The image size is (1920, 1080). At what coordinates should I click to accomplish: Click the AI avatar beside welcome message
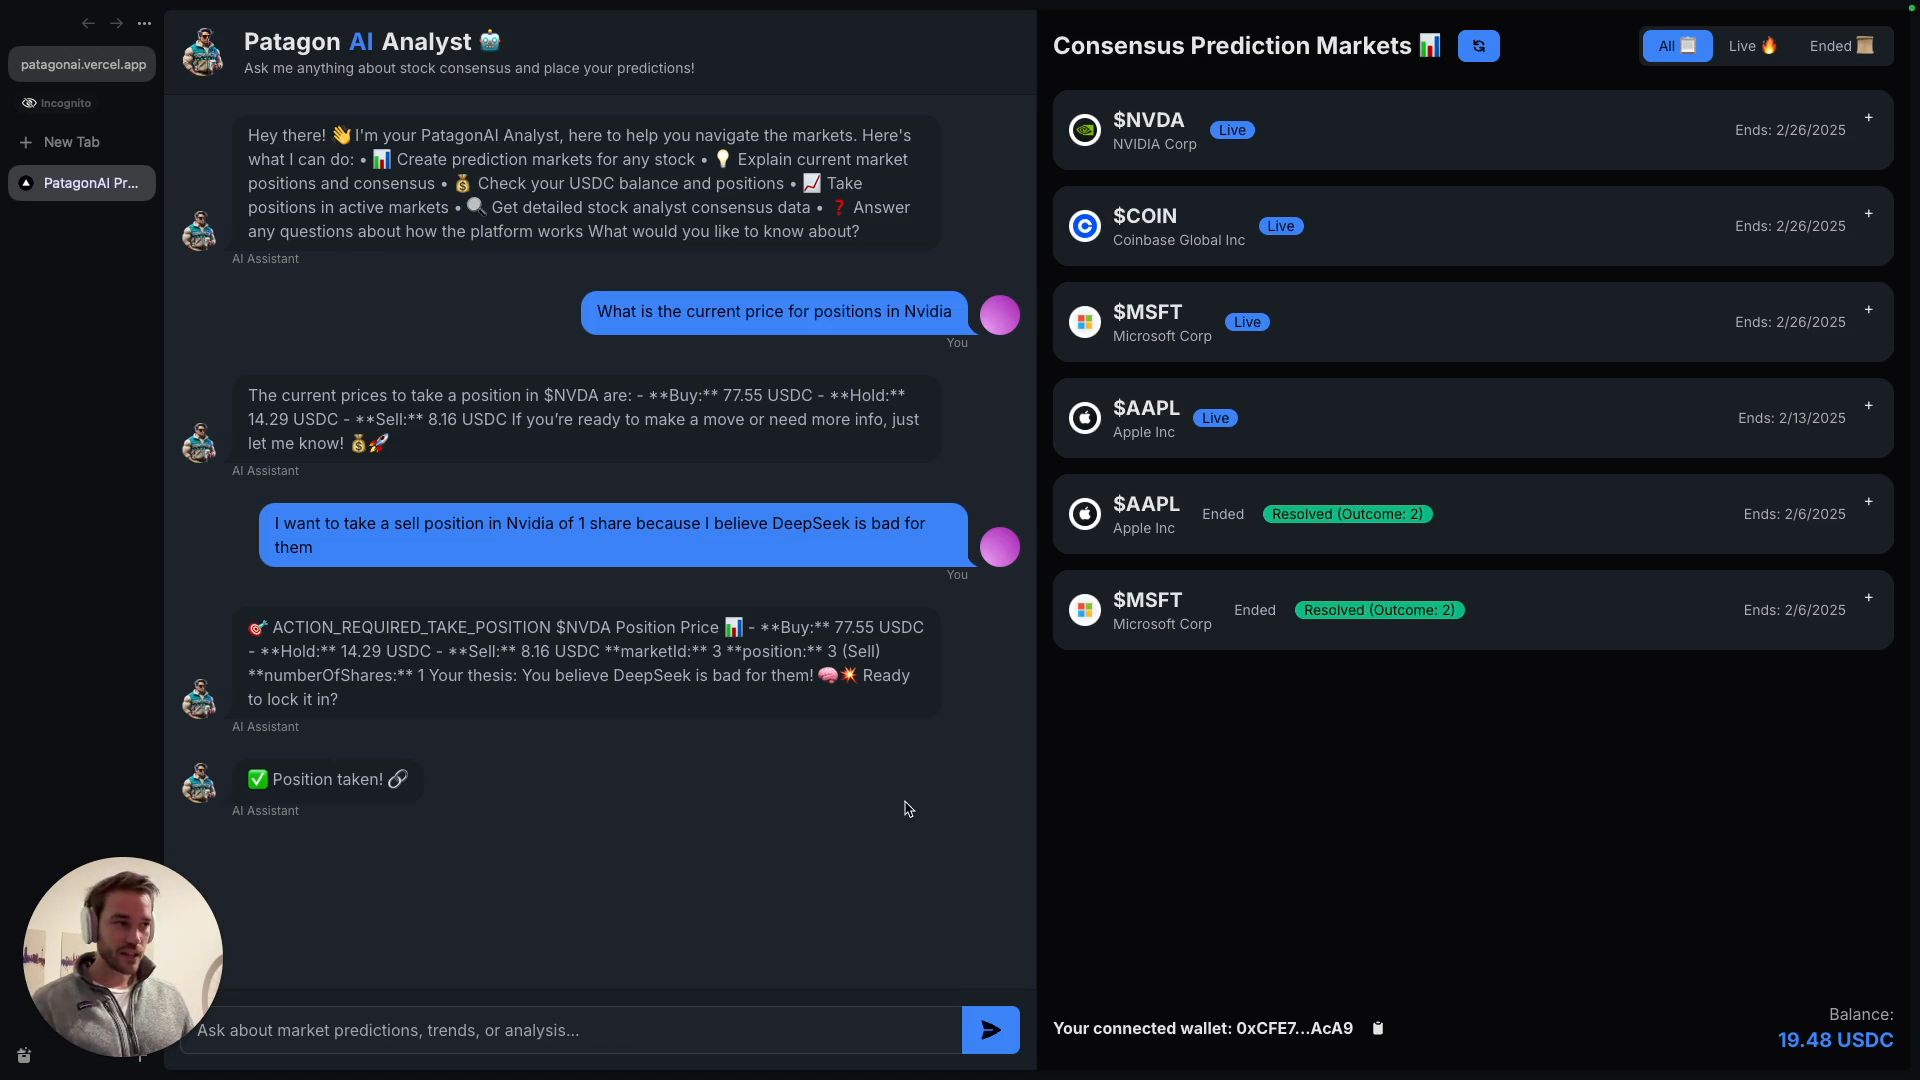[200, 230]
